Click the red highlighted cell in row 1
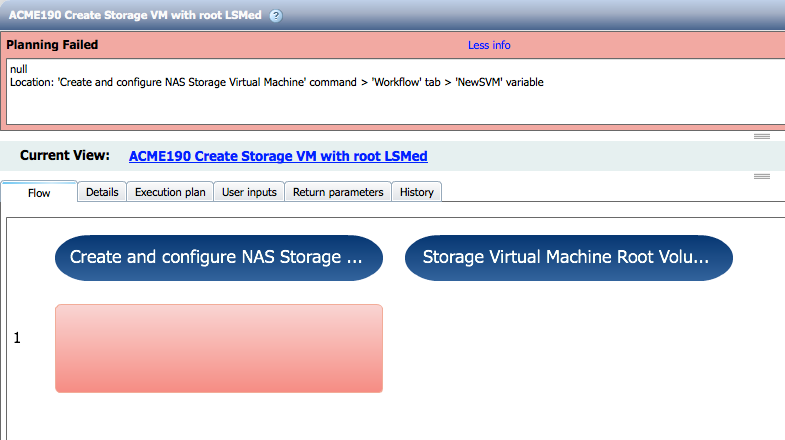The image size is (785, 440). click(219, 348)
